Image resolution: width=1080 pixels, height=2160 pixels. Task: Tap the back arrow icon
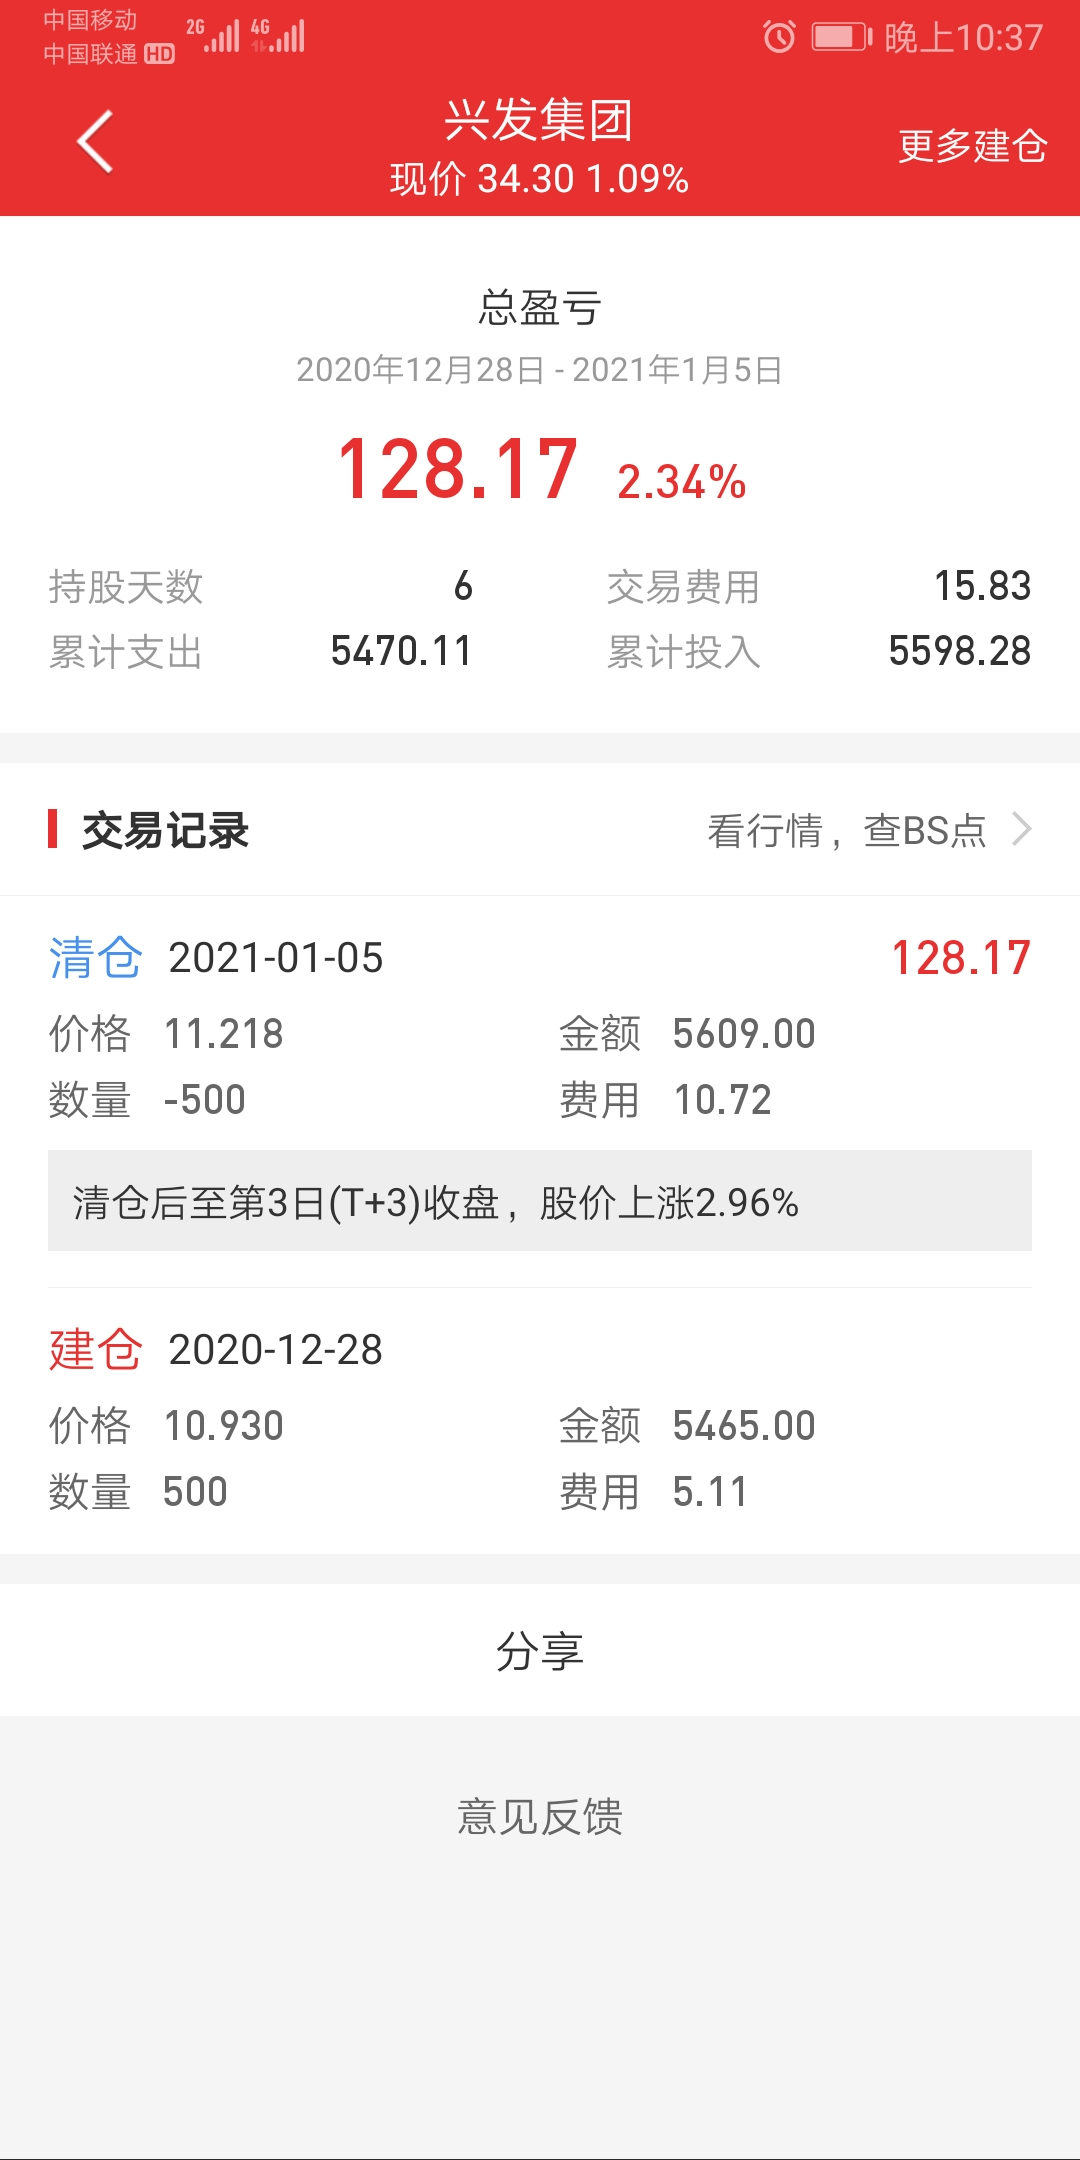click(95, 142)
